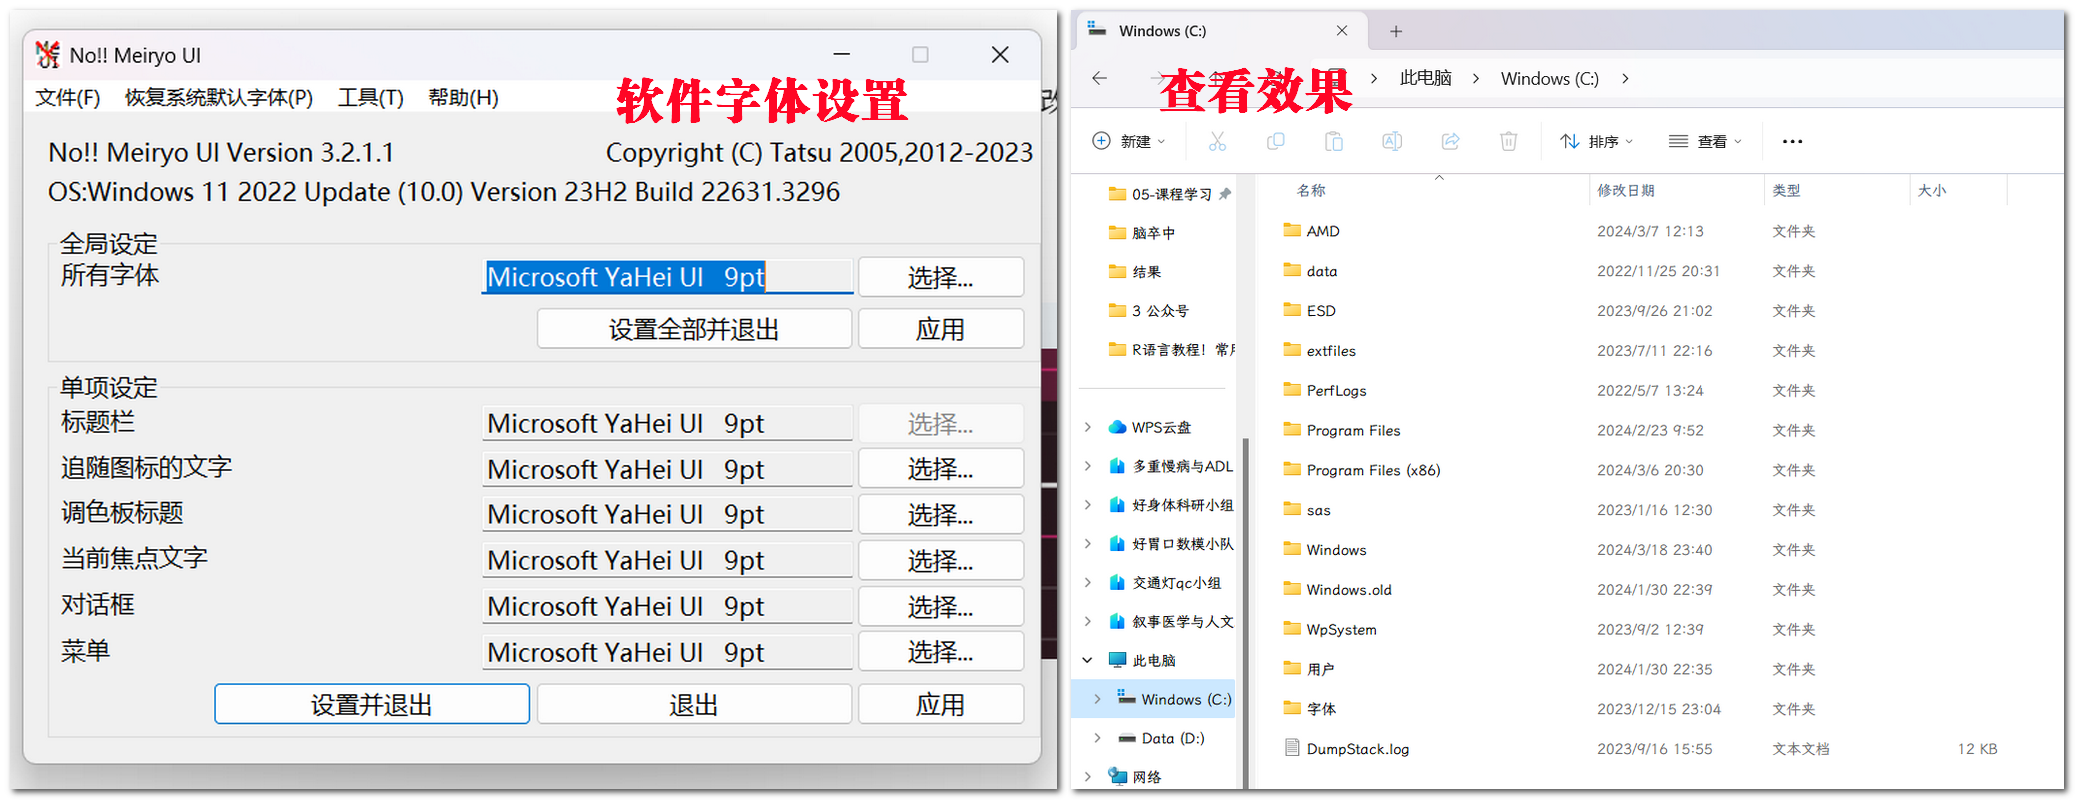Sort by 名称 column header
2075x800 pixels.
tap(1421, 190)
